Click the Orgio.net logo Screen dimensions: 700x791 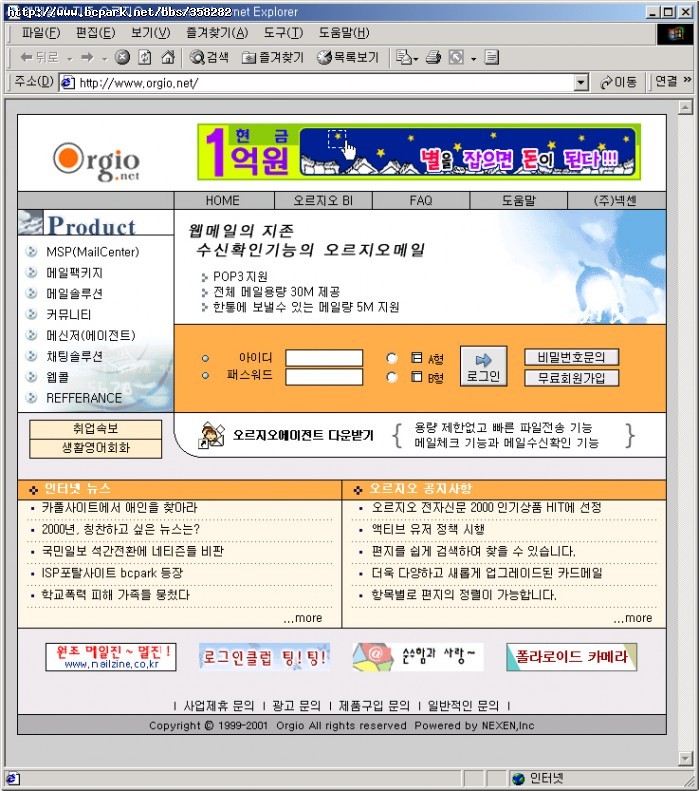(x=96, y=162)
